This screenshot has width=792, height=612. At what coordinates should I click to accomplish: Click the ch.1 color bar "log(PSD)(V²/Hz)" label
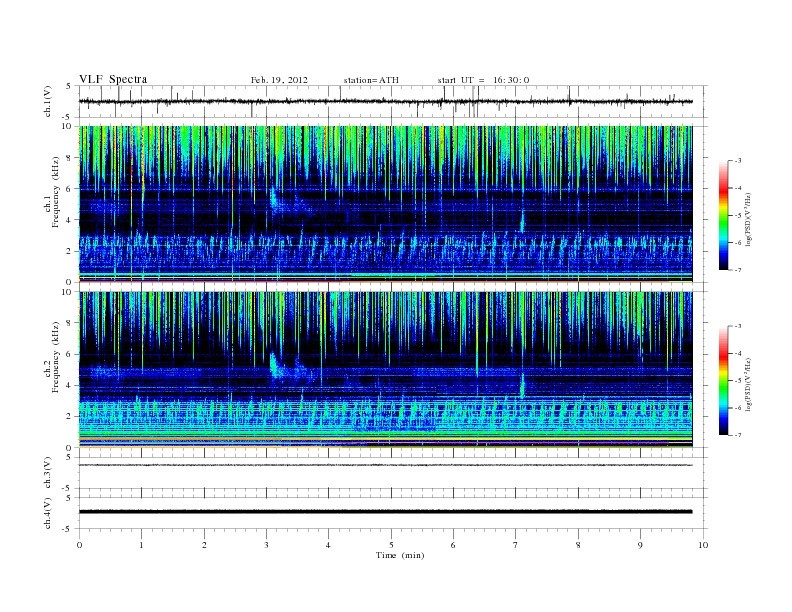tap(749, 219)
